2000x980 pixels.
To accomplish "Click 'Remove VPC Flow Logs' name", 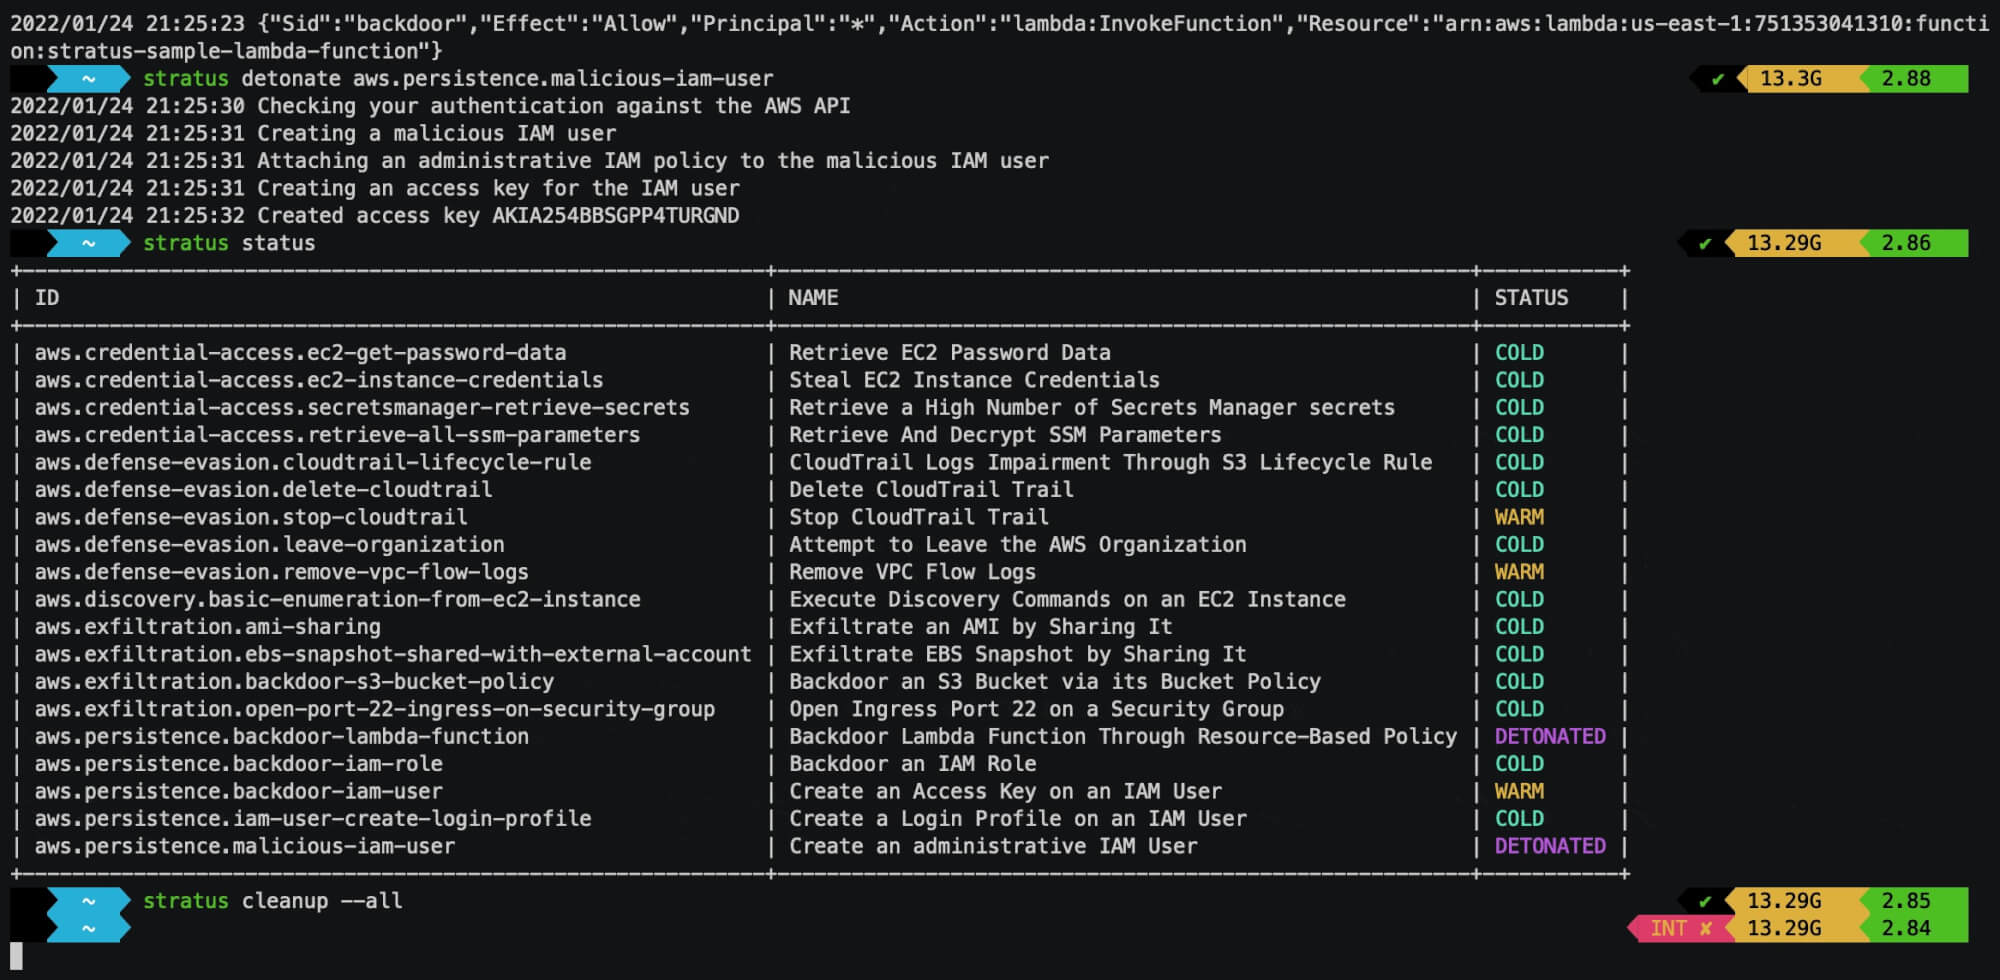I will (x=912, y=572).
